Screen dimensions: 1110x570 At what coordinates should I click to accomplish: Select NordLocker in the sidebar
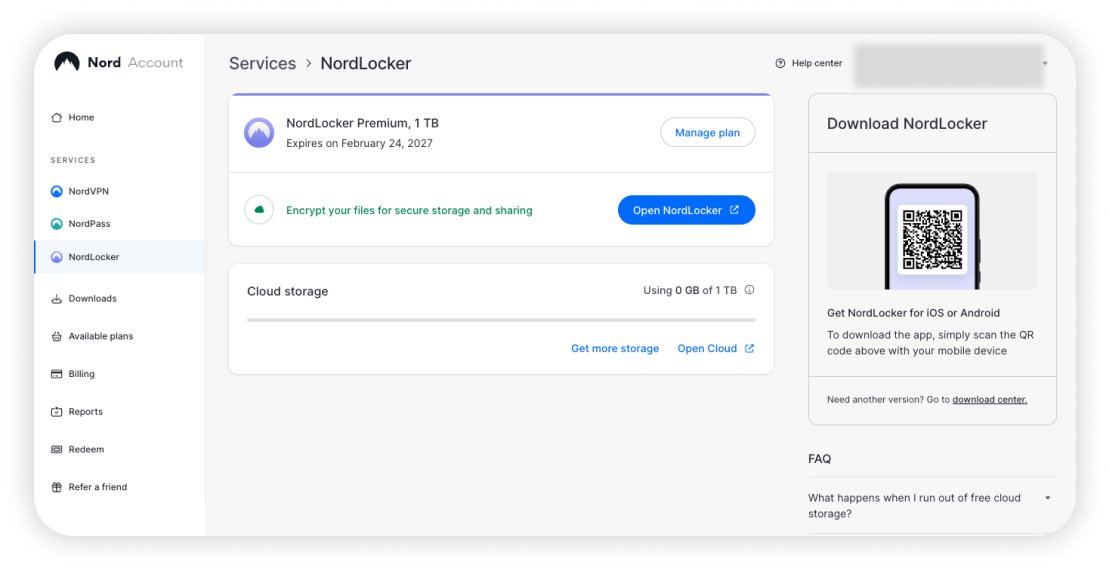pos(120,257)
